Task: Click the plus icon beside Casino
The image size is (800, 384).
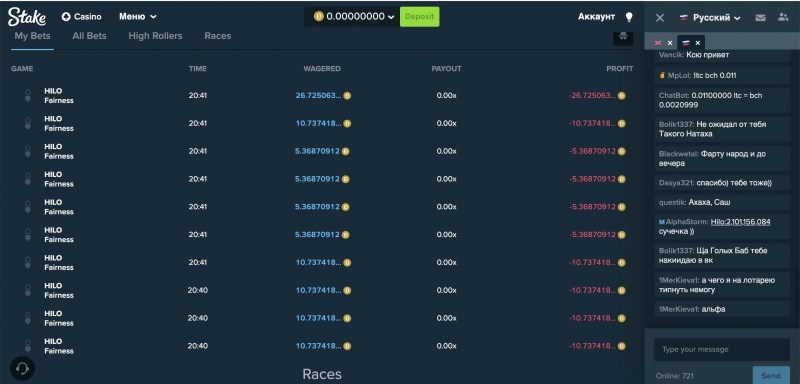Action: tap(66, 17)
